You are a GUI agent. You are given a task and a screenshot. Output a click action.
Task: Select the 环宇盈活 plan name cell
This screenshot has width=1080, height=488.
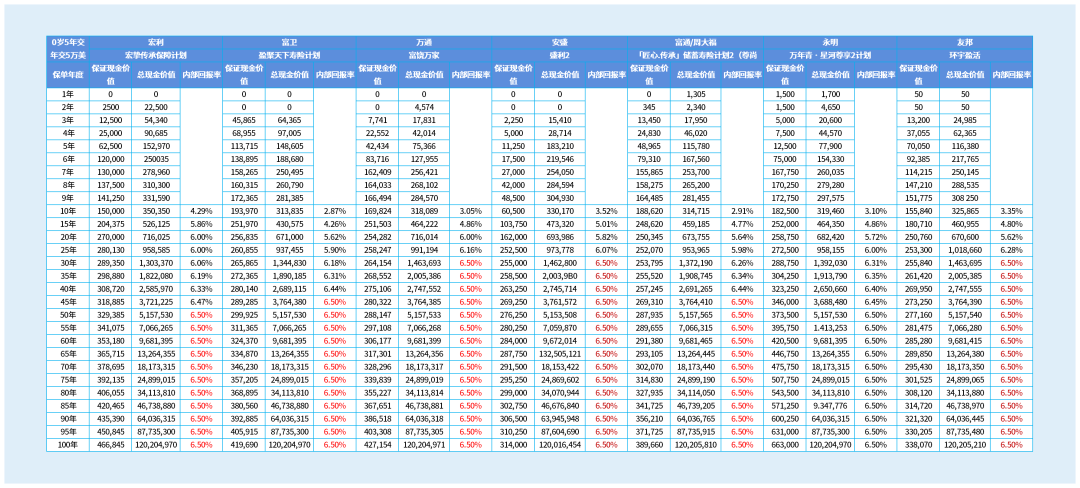(x=964, y=54)
